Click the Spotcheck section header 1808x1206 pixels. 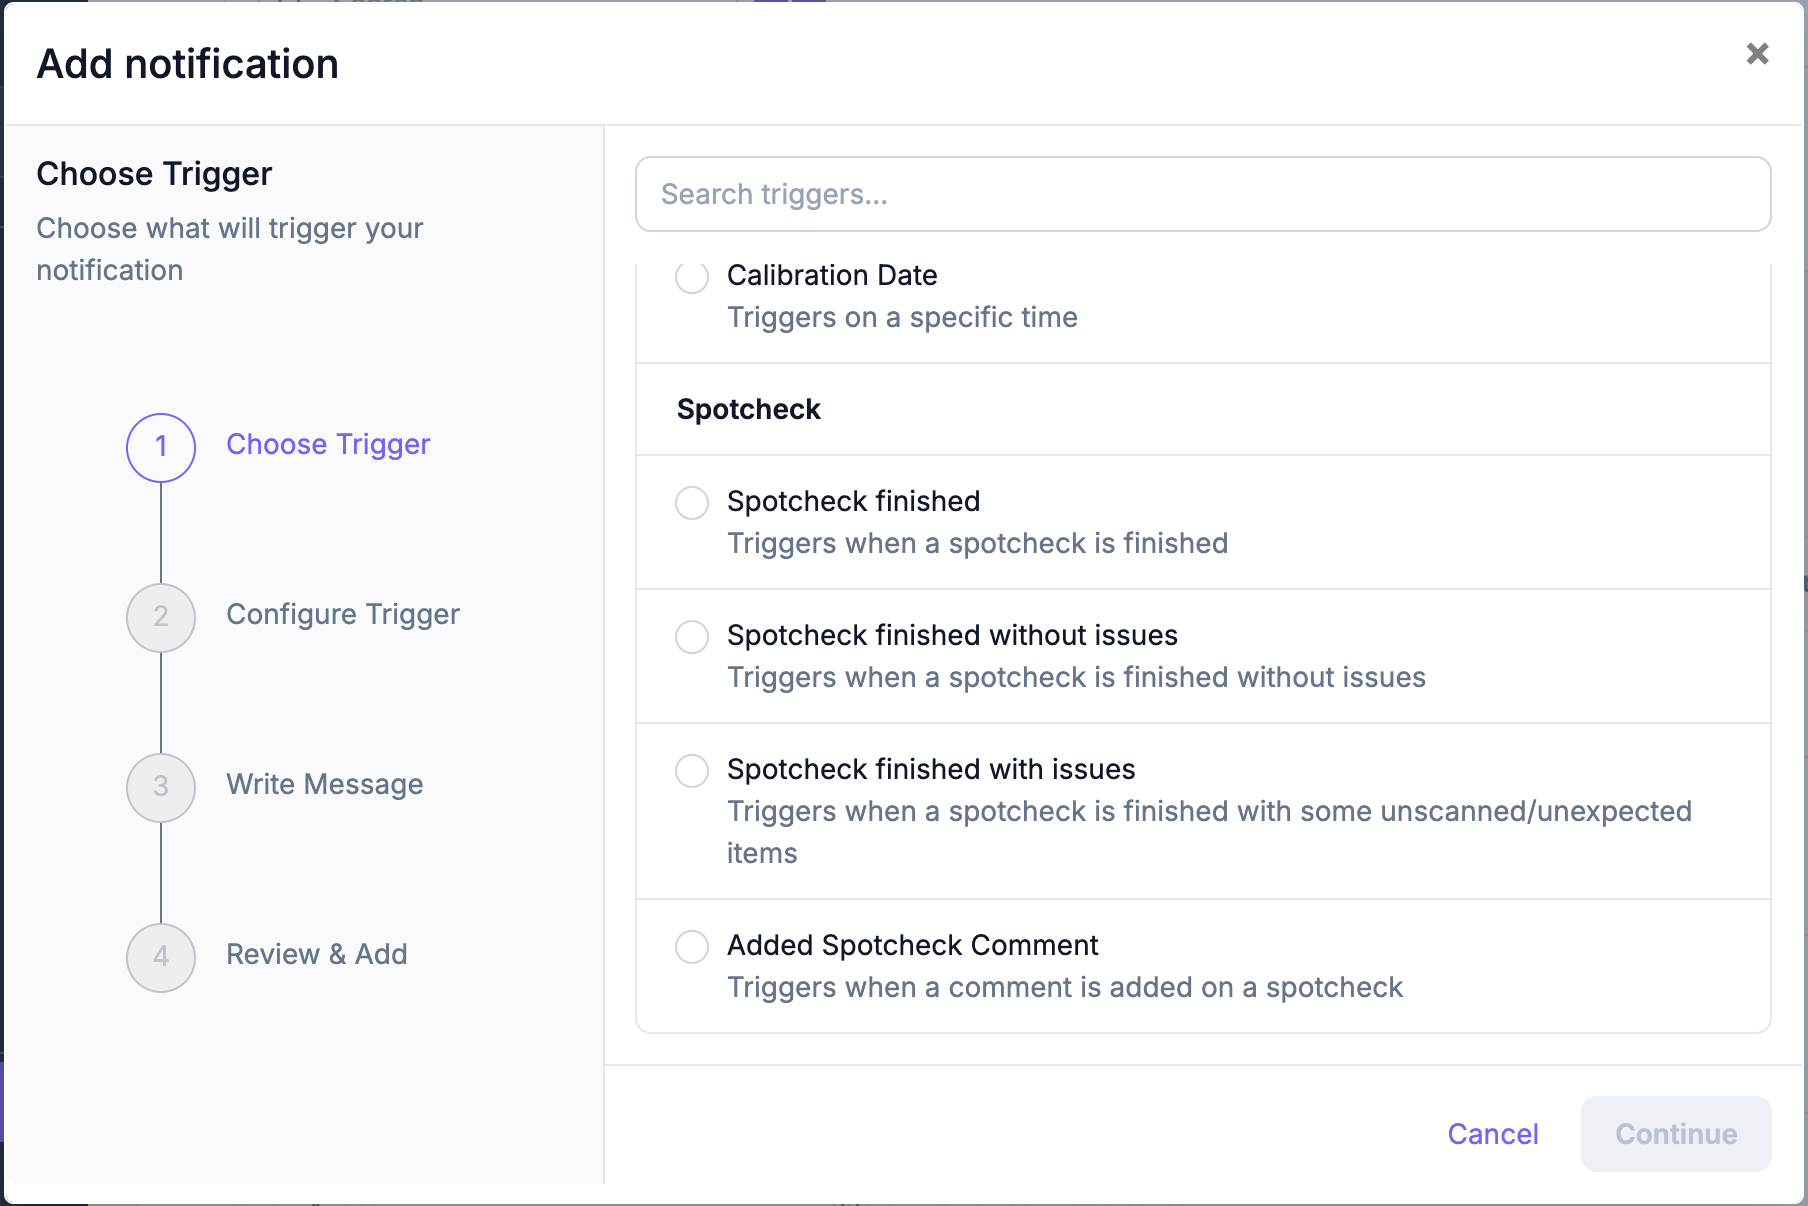click(x=749, y=409)
